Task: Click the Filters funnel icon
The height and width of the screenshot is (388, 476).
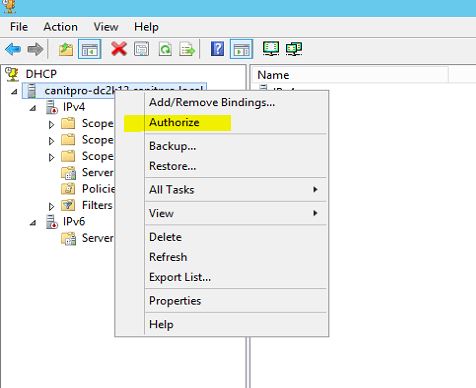Action: pos(68,205)
